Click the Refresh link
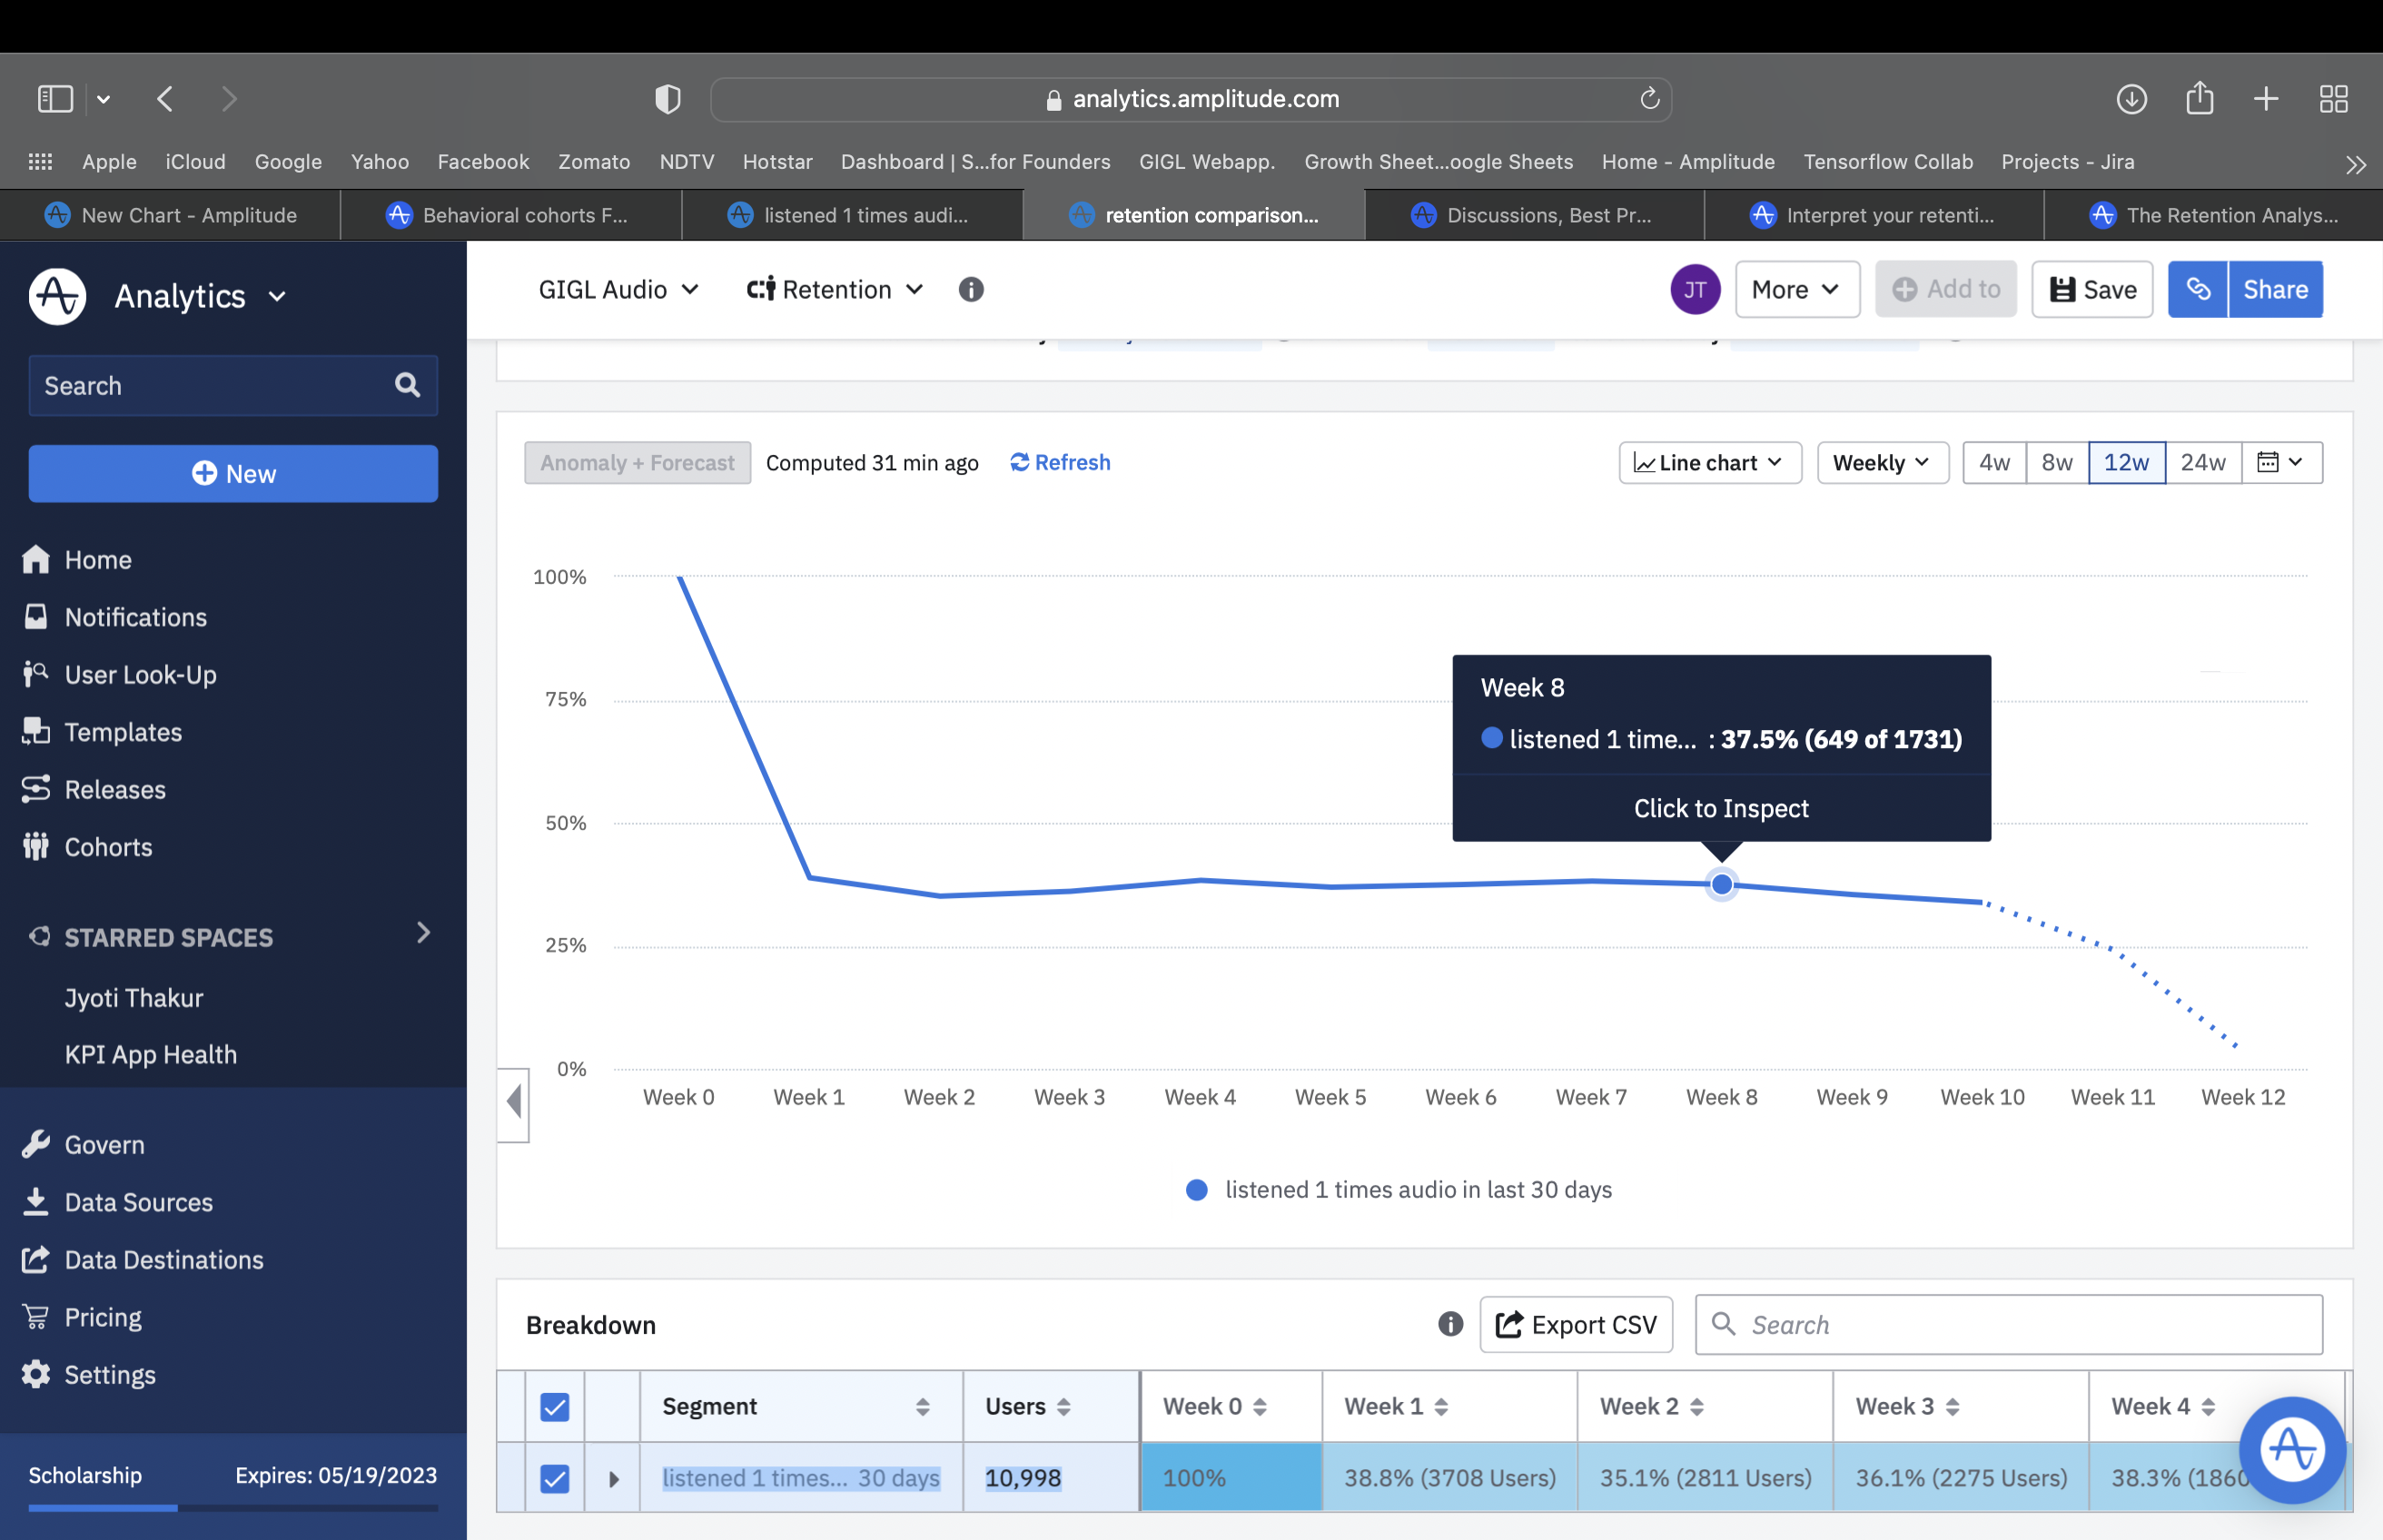The height and width of the screenshot is (1540, 2383). click(x=1060, y=463)
